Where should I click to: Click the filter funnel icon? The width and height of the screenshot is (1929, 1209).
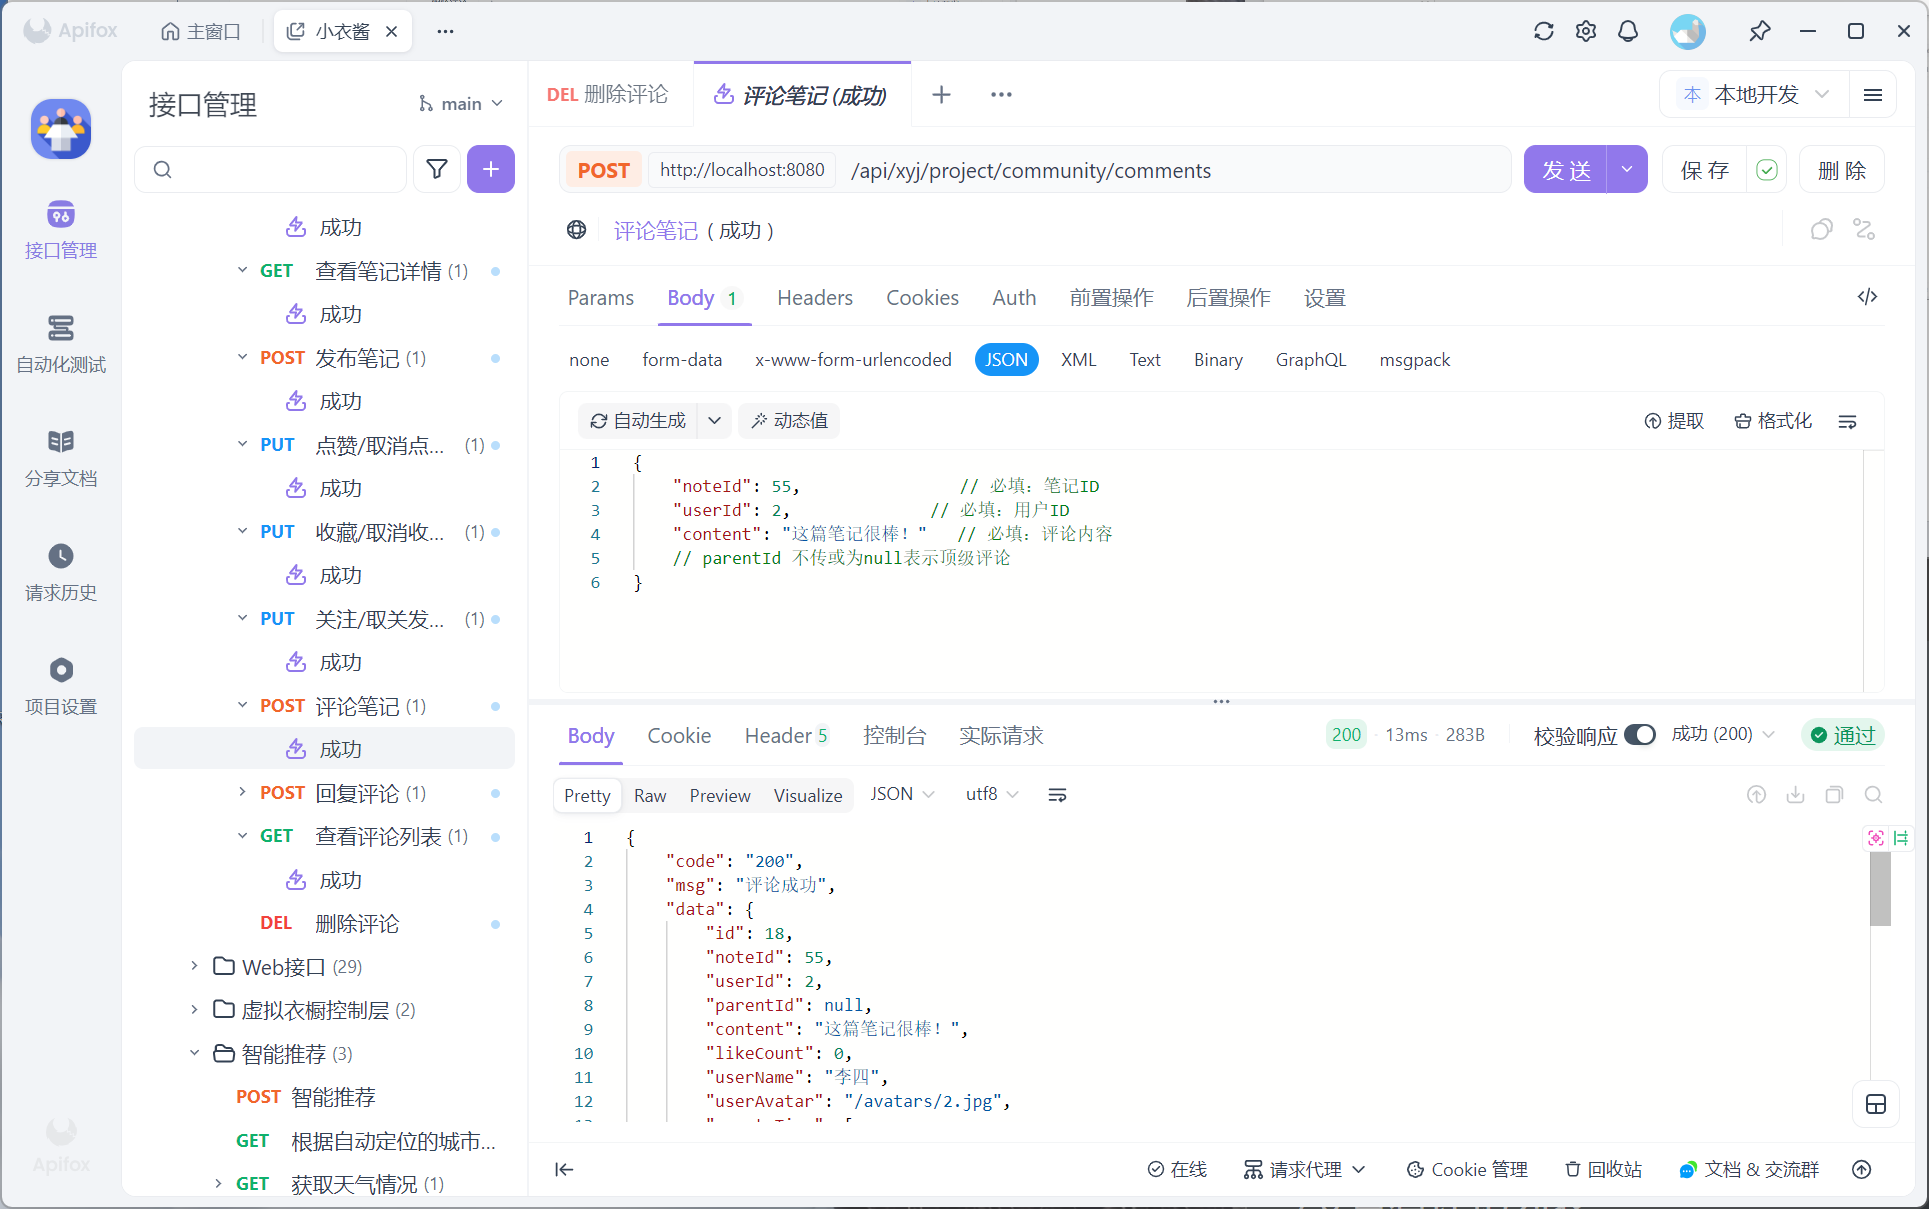(x=437, y=170)
